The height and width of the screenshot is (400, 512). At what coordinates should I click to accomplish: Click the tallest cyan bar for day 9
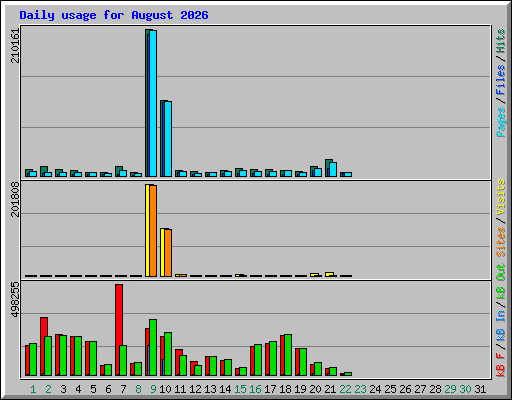point(153,103)
